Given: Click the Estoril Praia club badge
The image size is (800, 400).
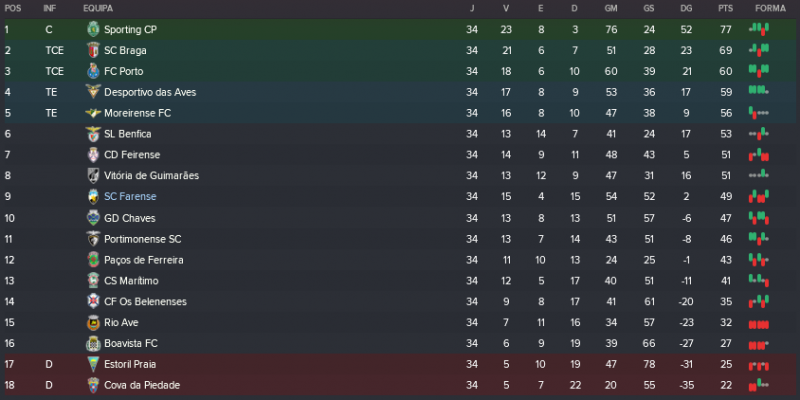Looking at the screenshot, I should 93,364.
